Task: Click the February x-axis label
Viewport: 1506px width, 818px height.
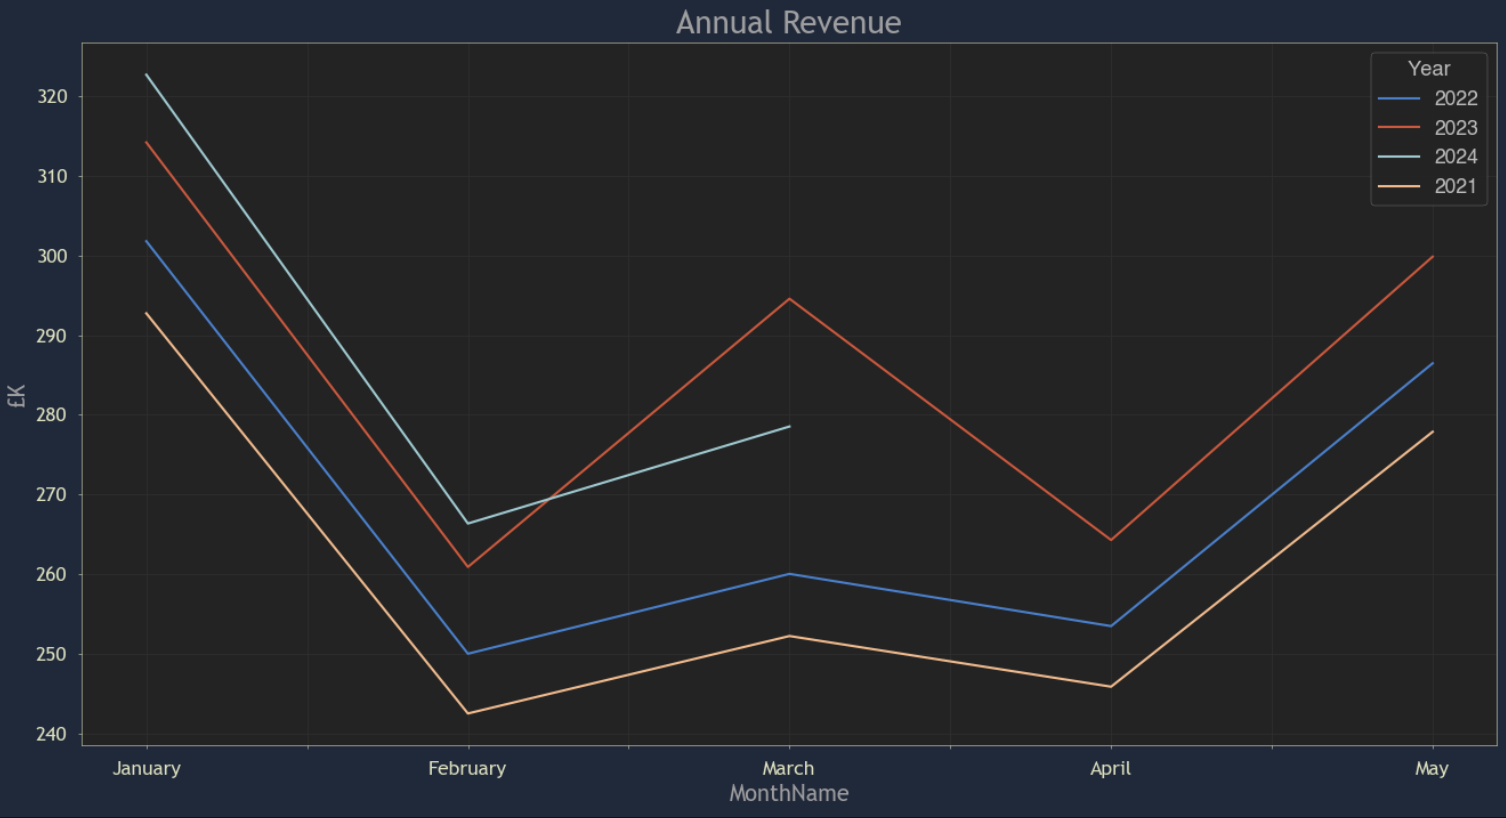Action: click(x=467, y=768)
